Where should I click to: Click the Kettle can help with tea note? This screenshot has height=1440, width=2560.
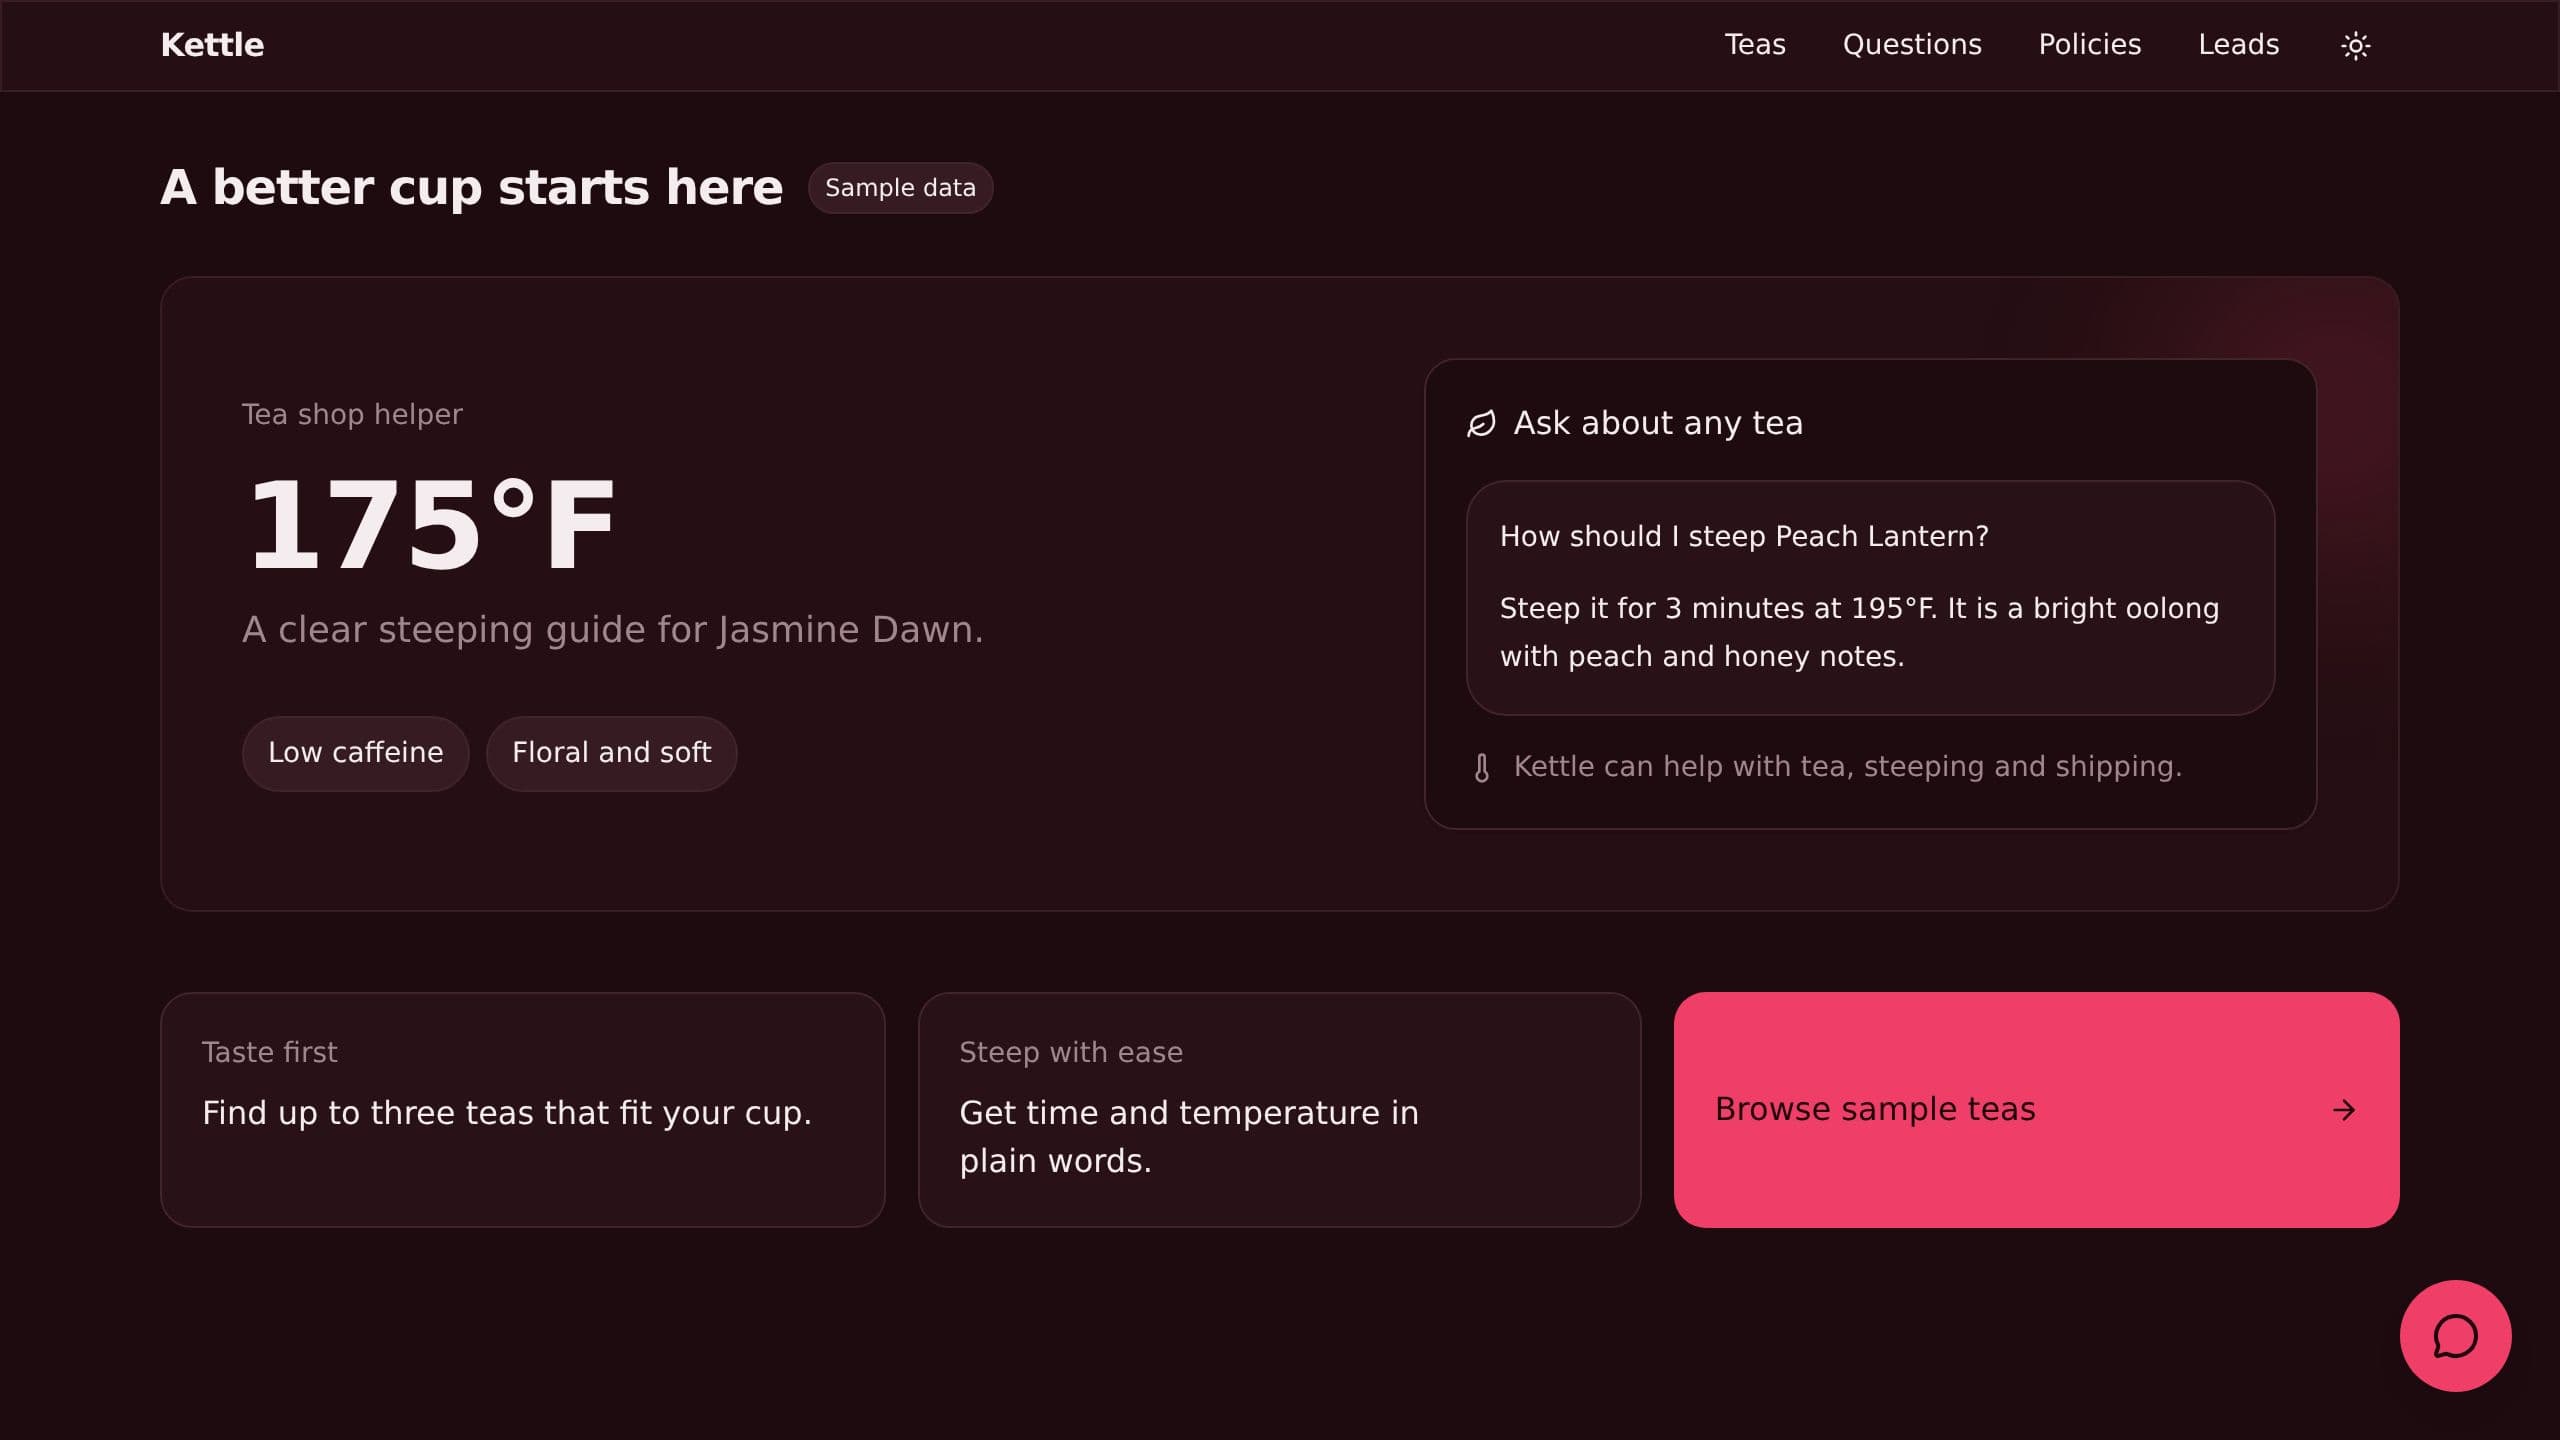tap(1847, 767)
